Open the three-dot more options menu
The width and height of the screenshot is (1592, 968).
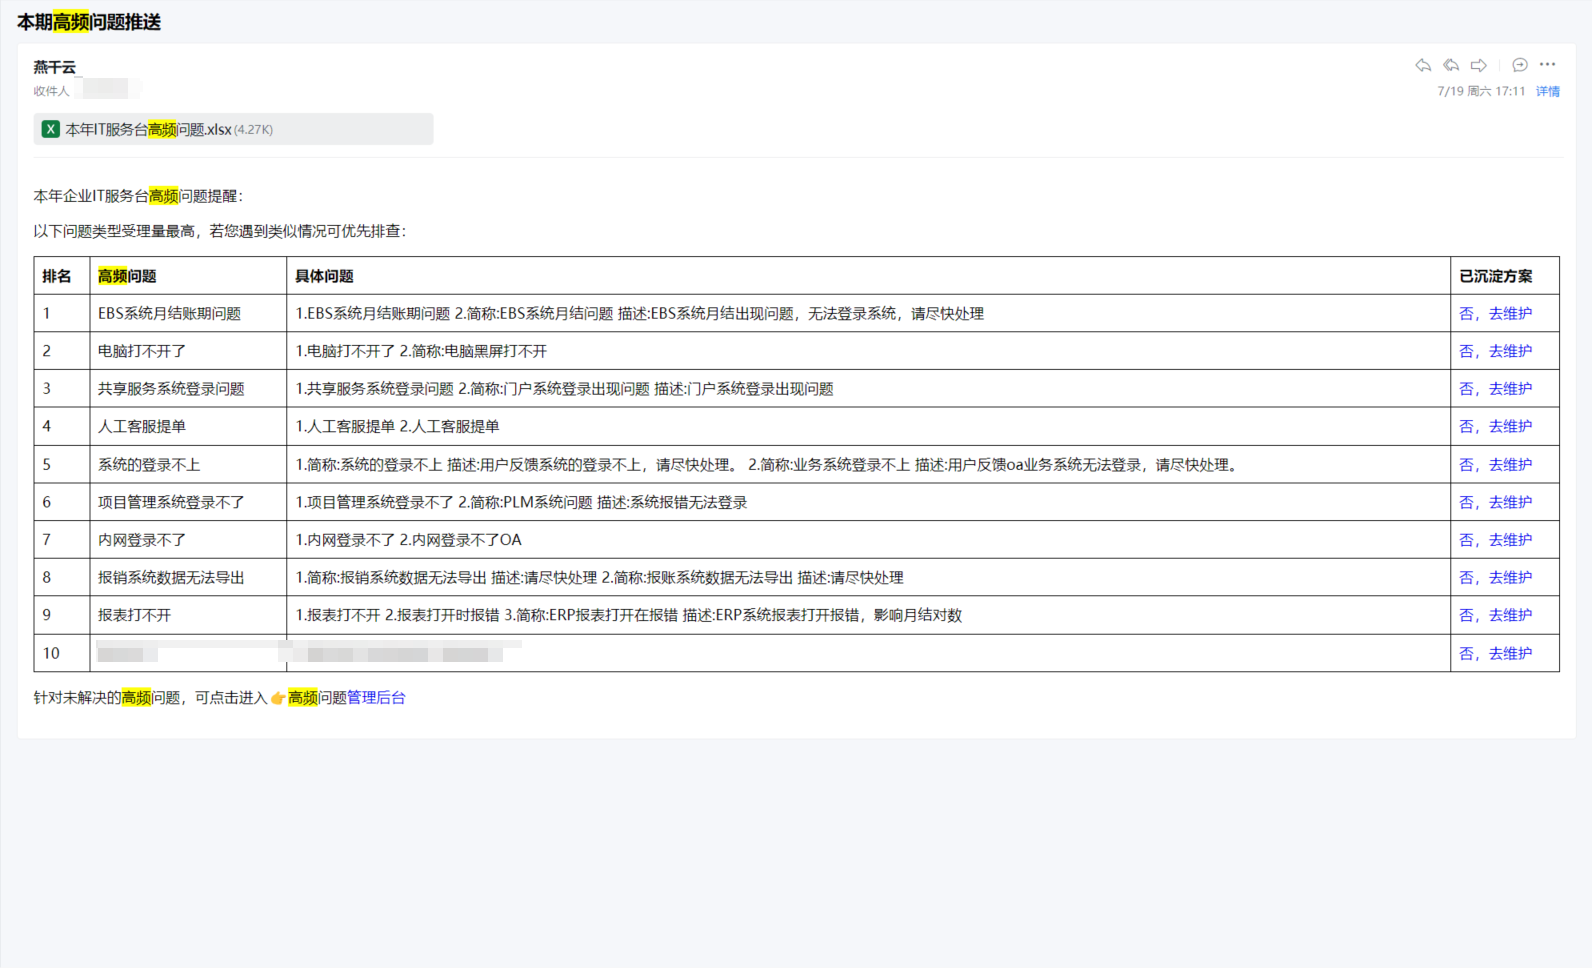(x=1547, y=65)
